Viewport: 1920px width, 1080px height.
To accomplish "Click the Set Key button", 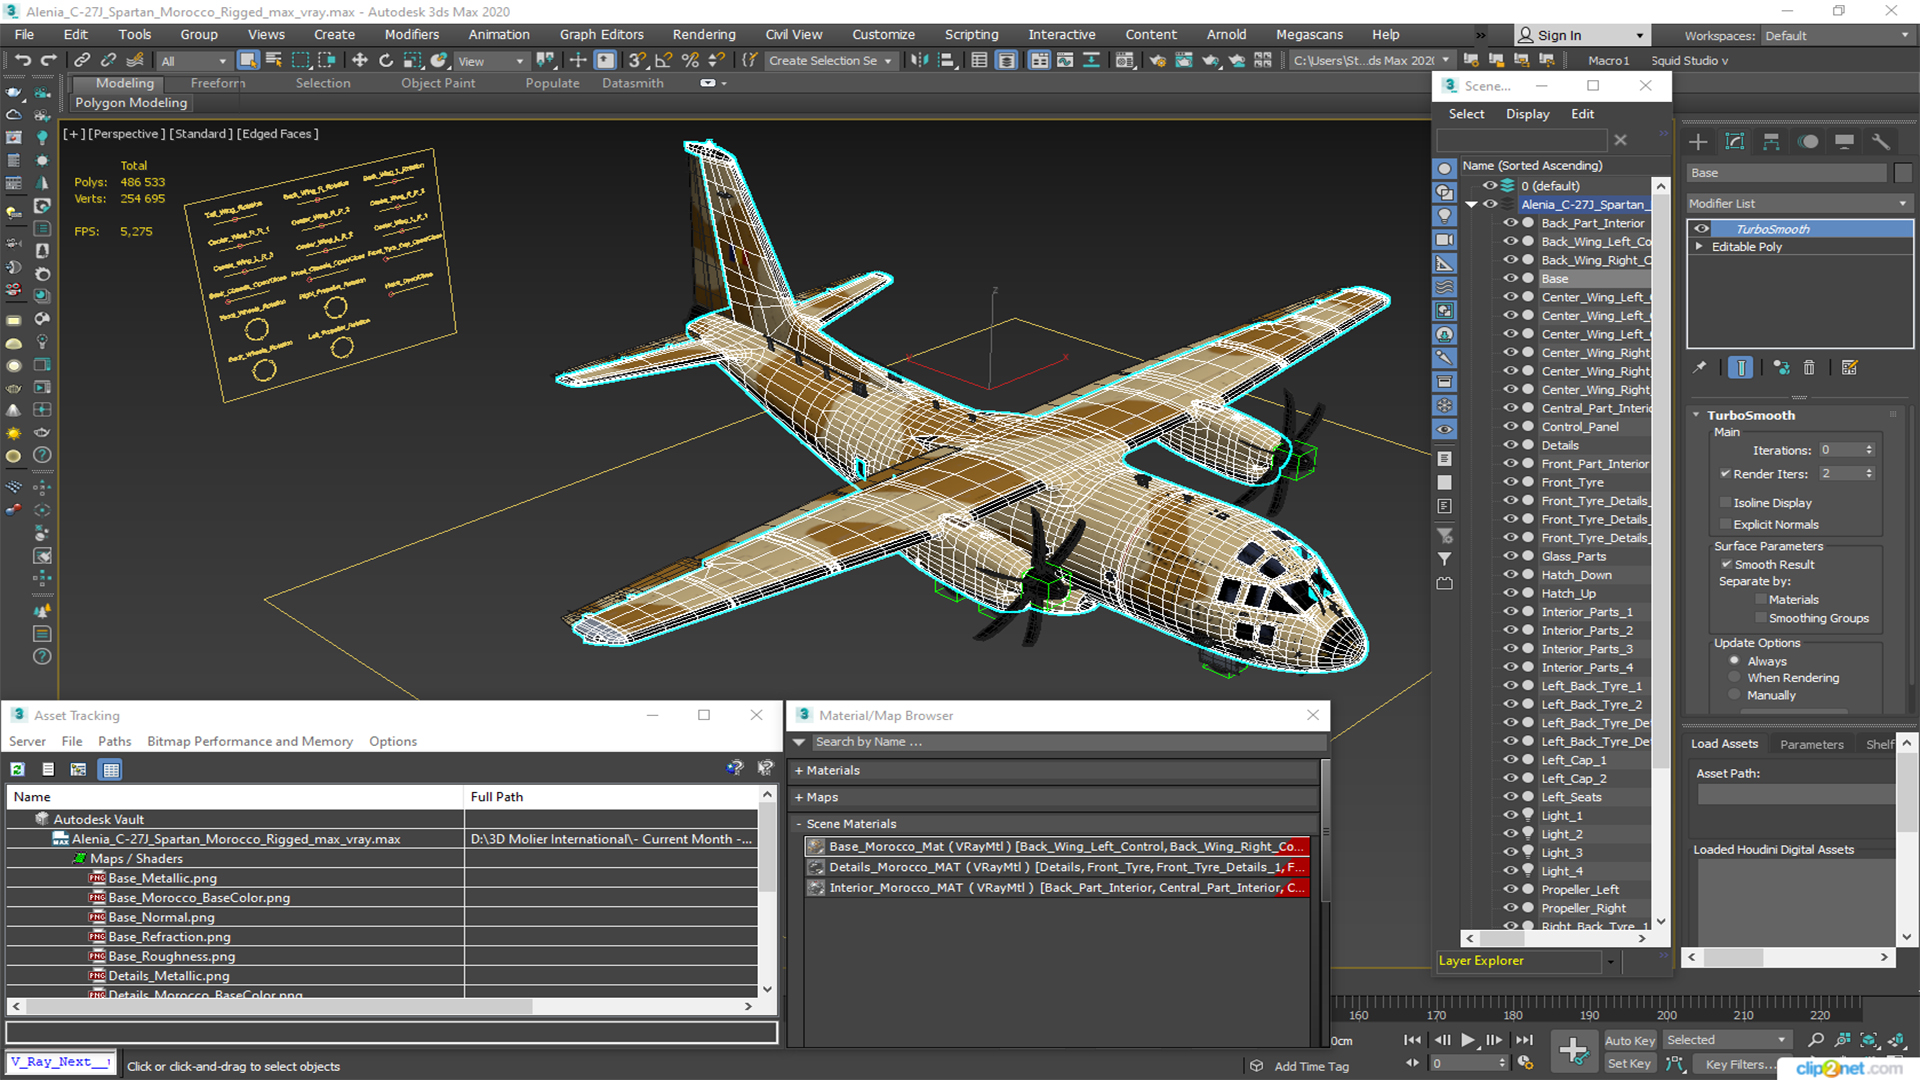I will (x=1629, y=1063).
